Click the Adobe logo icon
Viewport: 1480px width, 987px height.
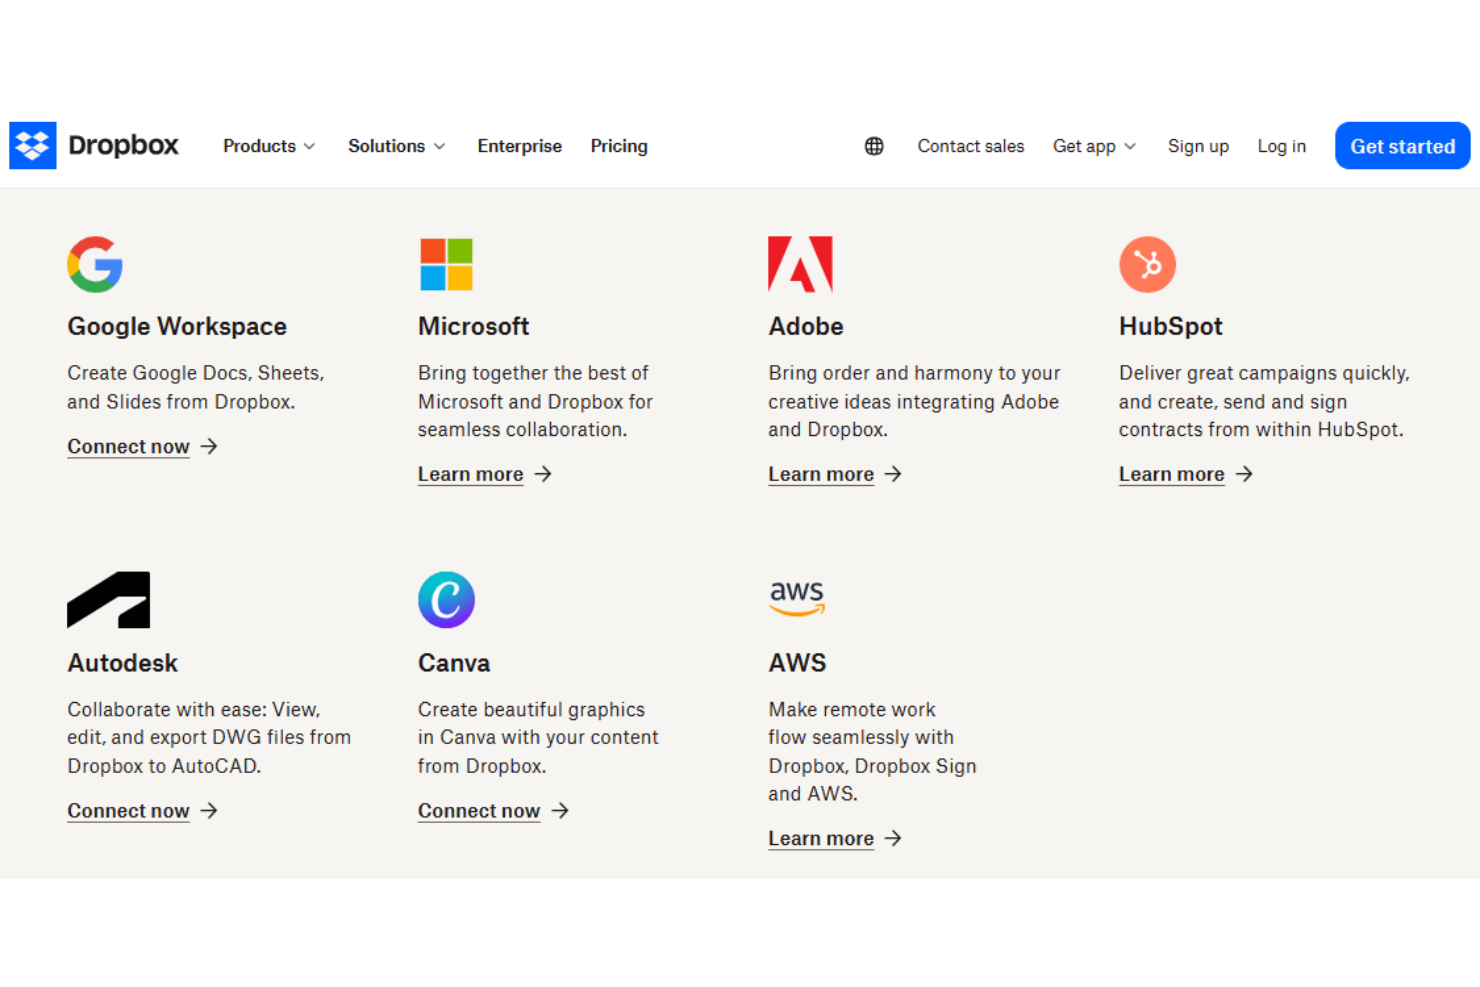[800, 264]
